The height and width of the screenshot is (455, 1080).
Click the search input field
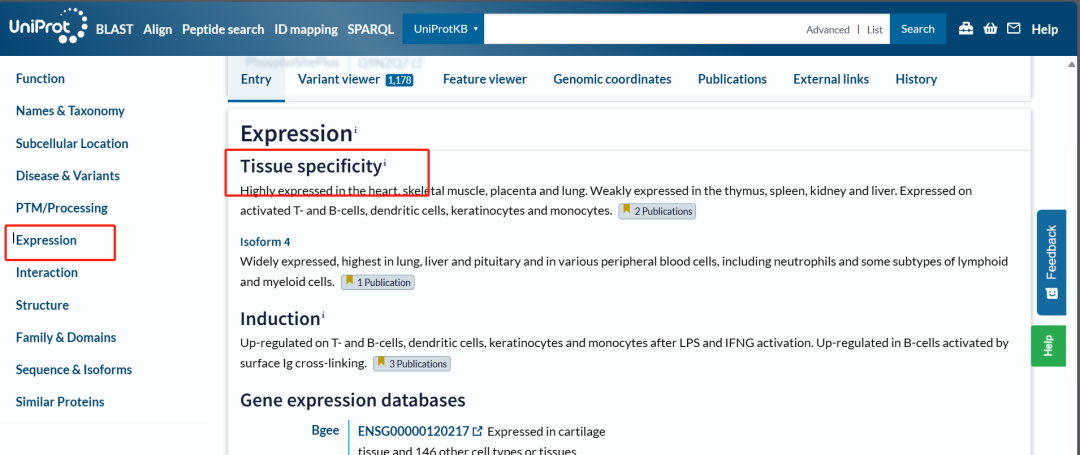640,29
